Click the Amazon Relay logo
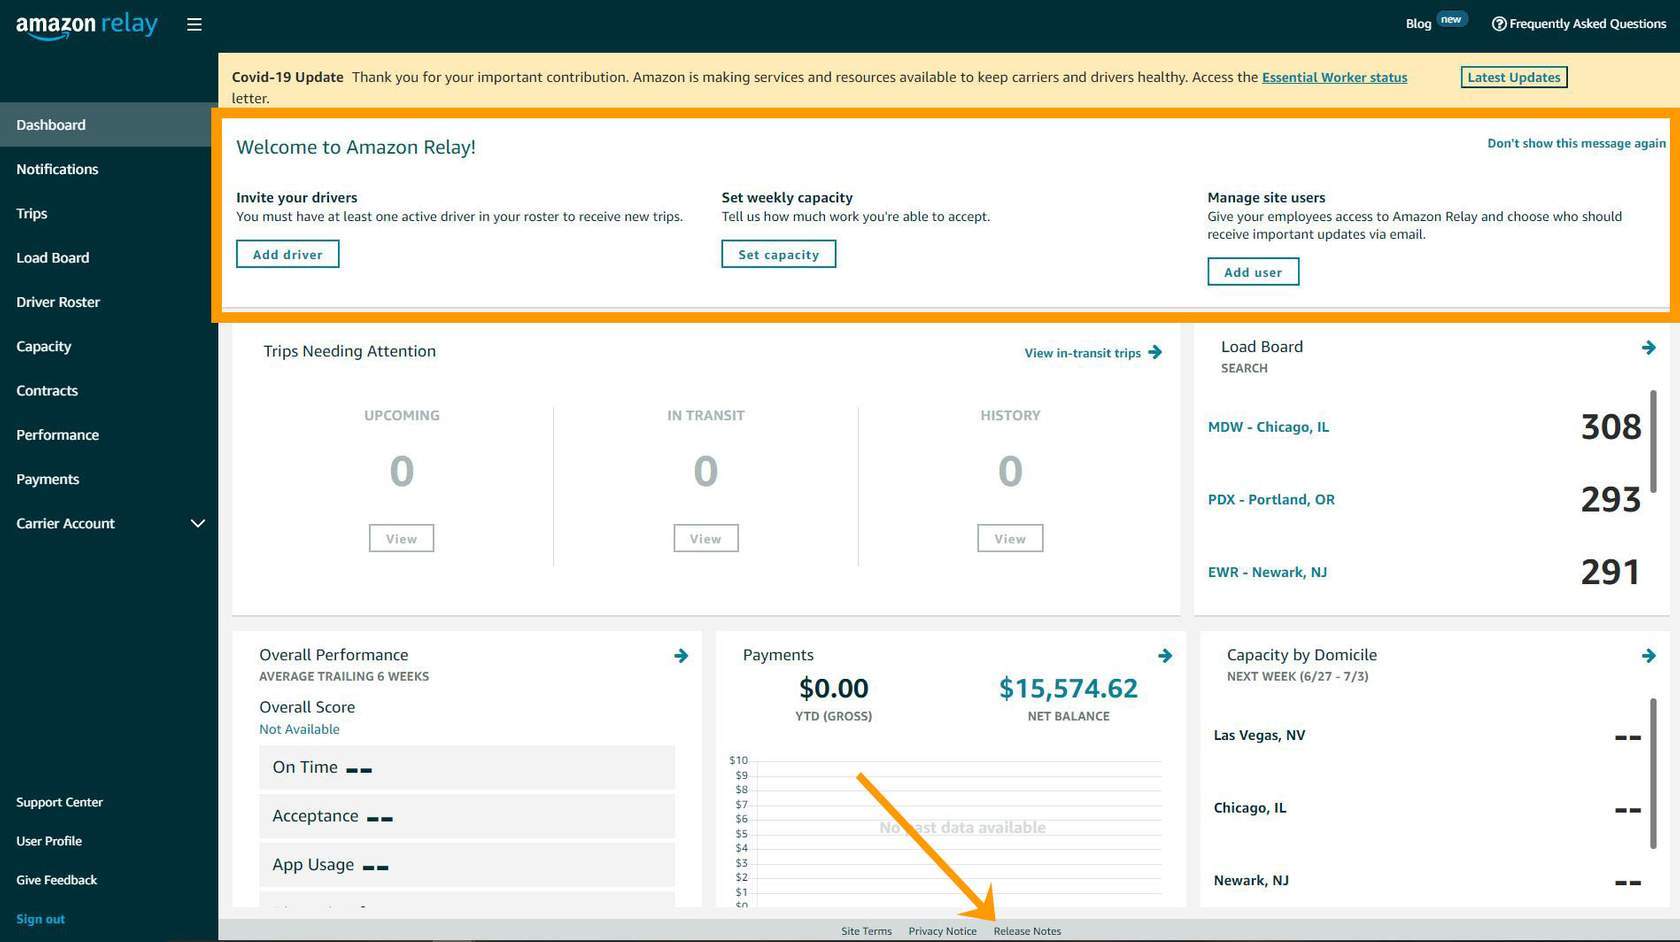Screen dimensions: 1680x942 pyautogui.click(x=87, y=25)
